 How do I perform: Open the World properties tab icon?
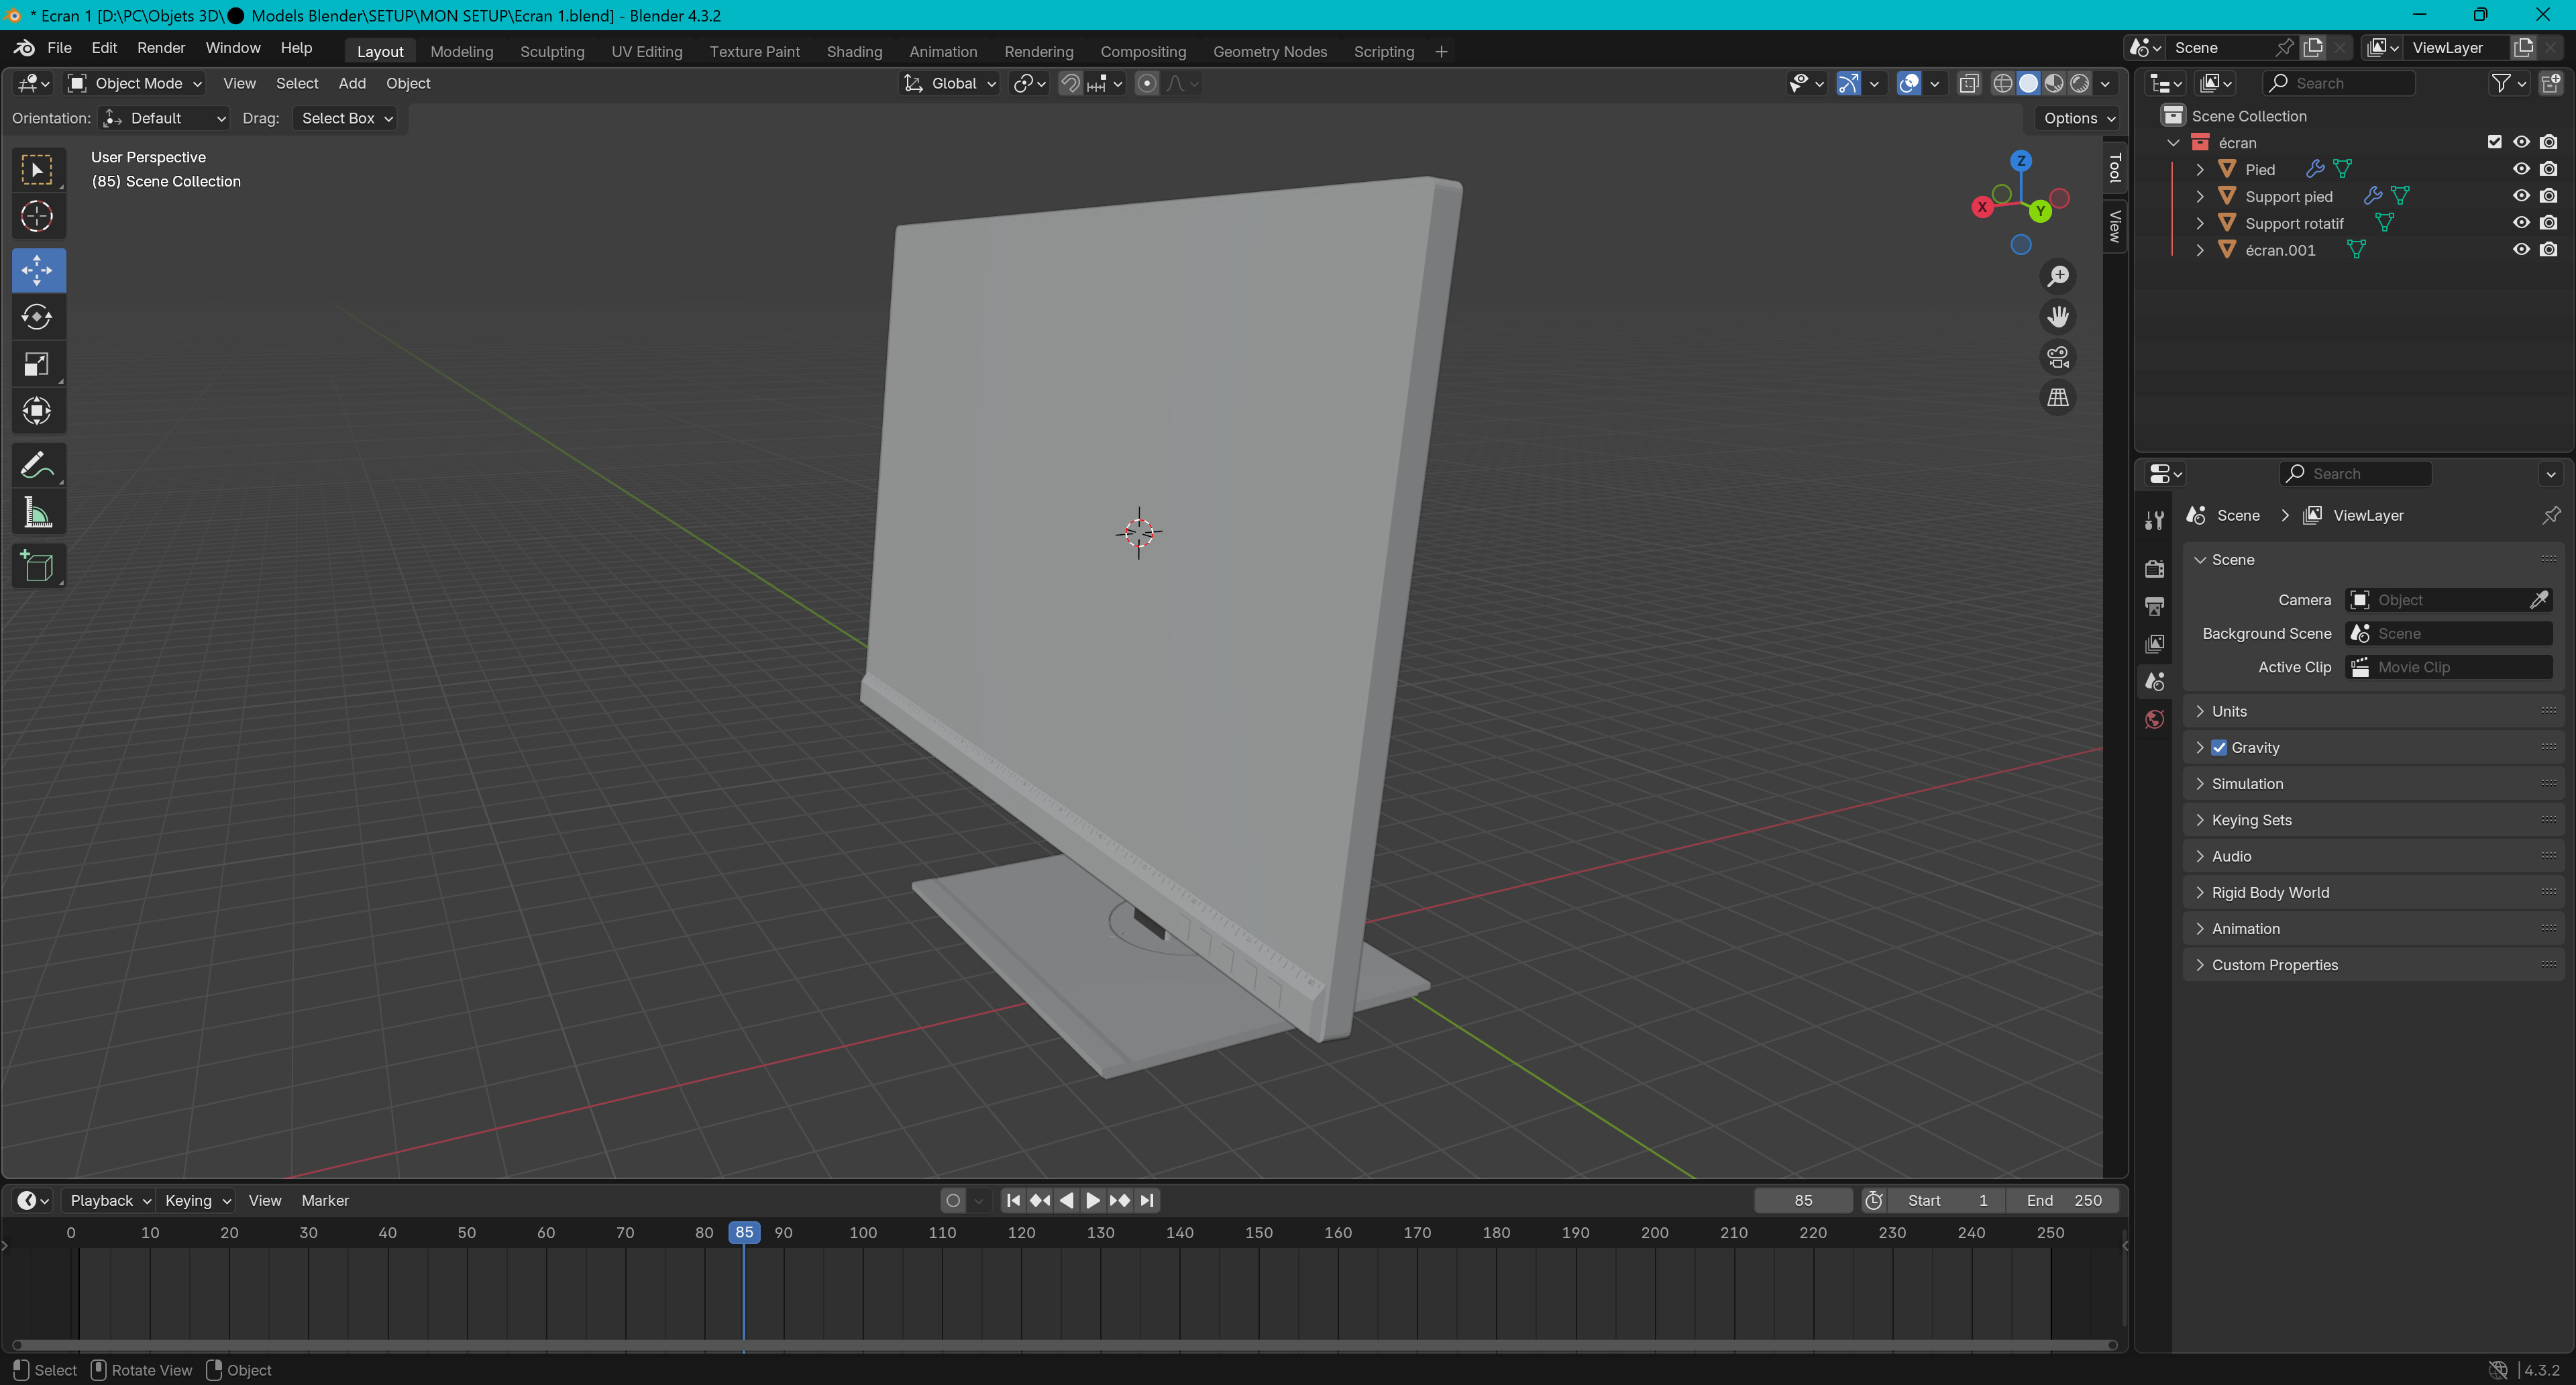(2154, 720)
